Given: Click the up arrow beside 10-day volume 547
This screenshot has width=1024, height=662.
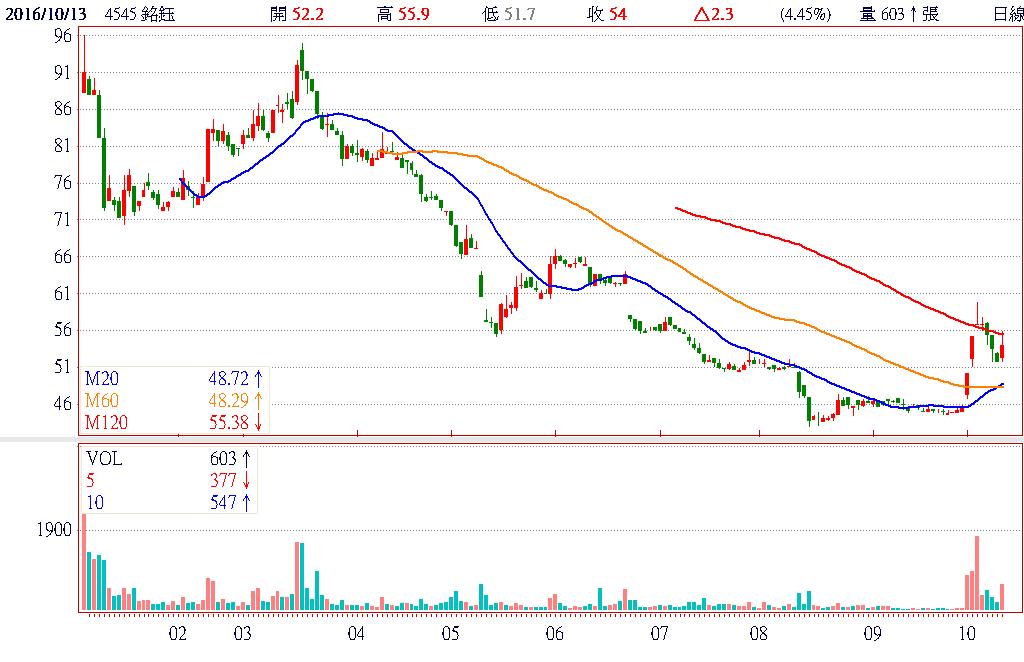Looking at the screenshot, I should pos(246,502).
